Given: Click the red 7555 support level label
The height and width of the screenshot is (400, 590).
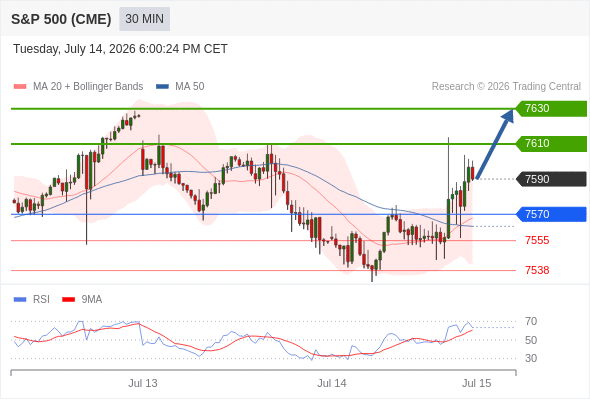Looking at the screenshot, I should point(537,240).
